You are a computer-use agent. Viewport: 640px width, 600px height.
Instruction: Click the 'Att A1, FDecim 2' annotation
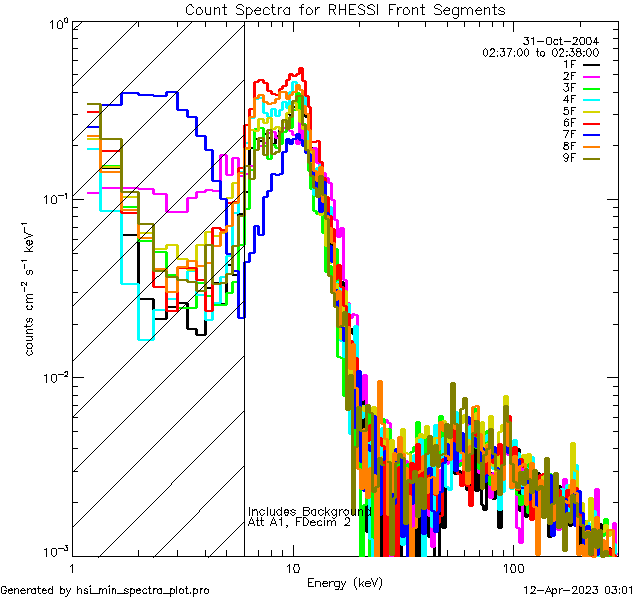pos(299,522)
